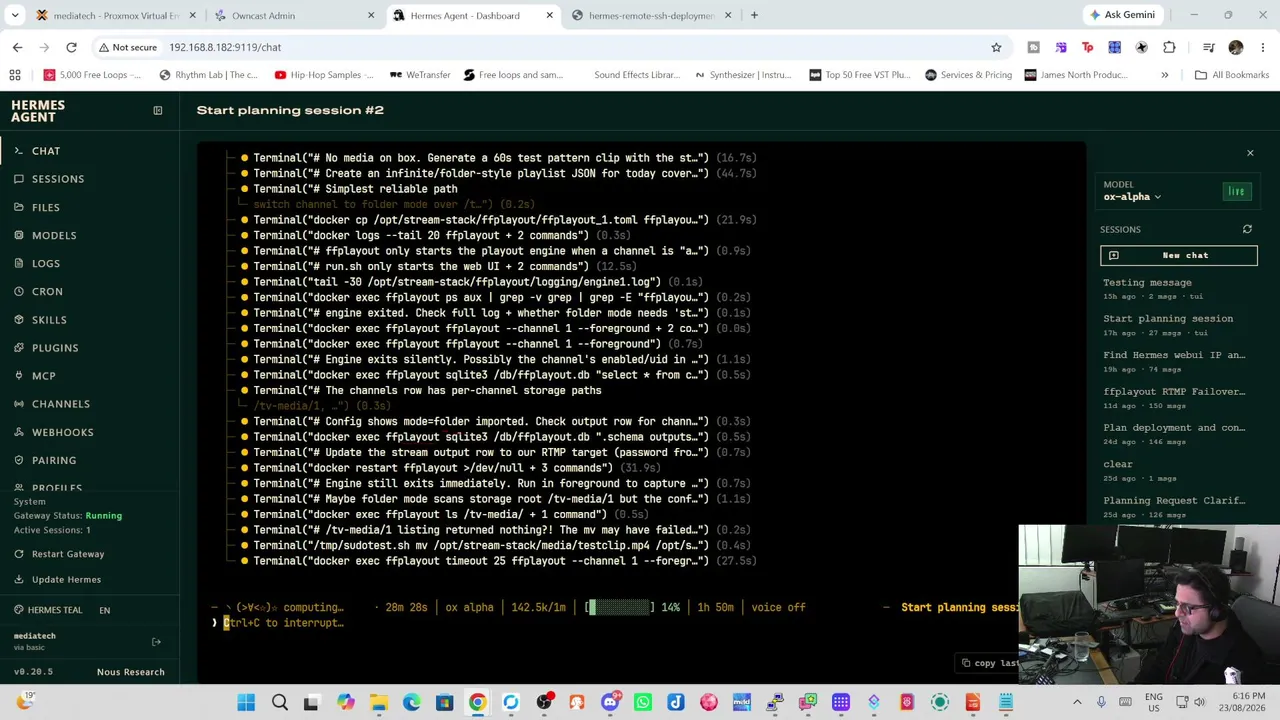The width and height of the screenshot is (1280, 720).
Task: Open the WeTransfer bookmark
Action: tap(420, 75)
